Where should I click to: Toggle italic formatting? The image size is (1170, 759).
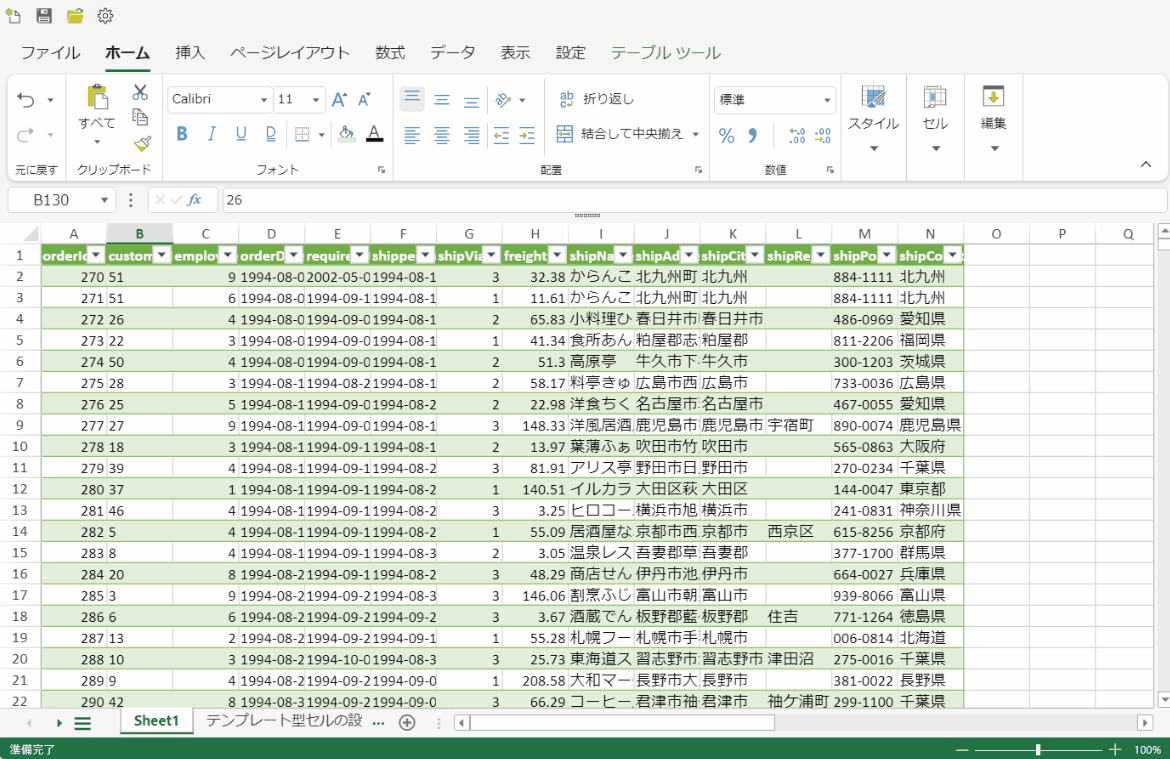click(x=212, y=134)
